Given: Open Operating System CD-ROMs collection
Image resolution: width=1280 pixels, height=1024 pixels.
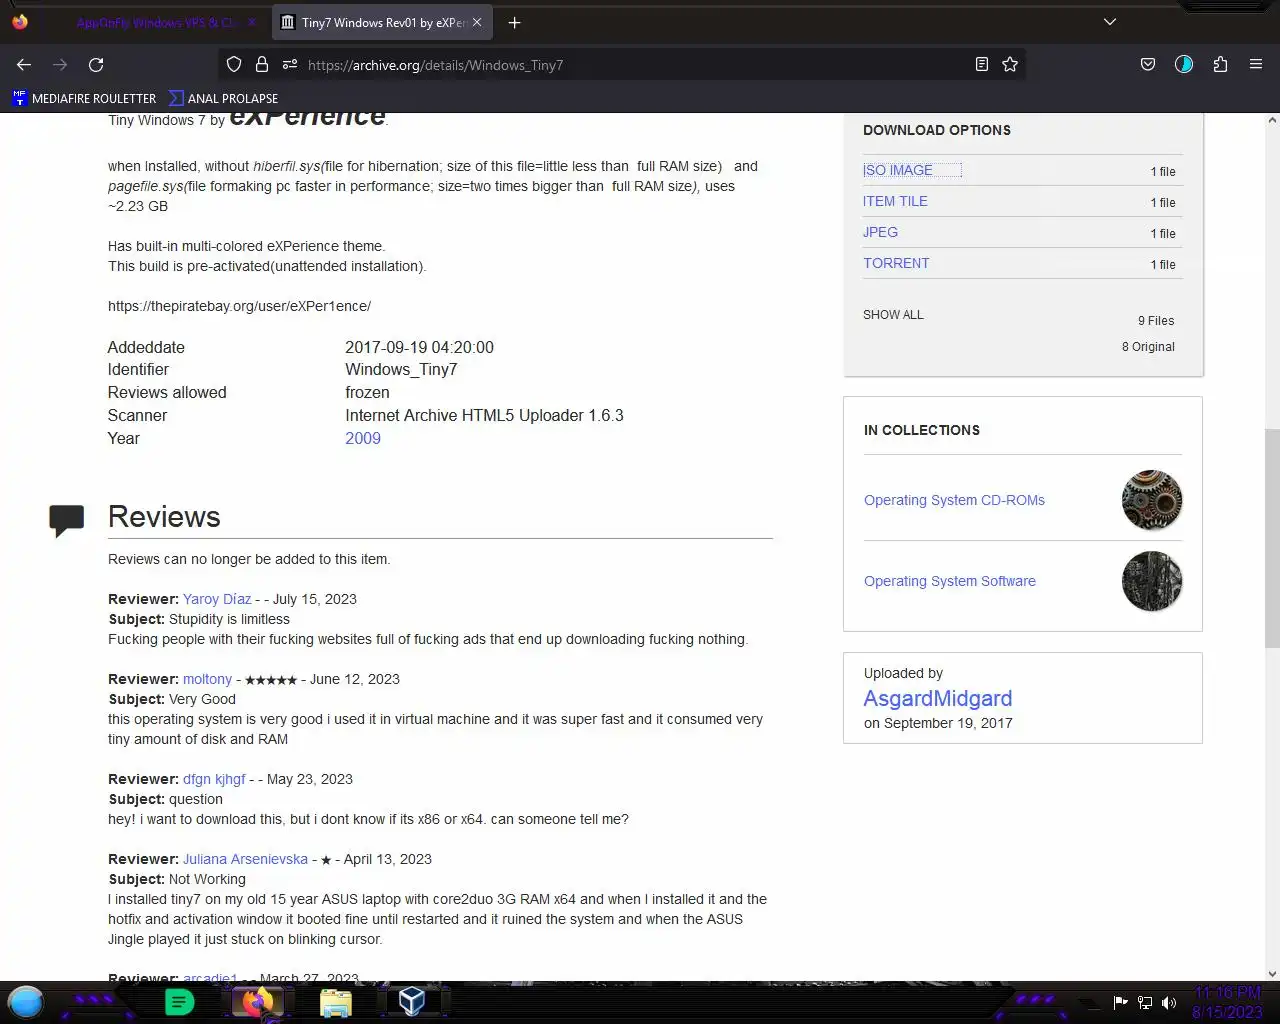Looking at the screenshot, I should pos(954,500).
